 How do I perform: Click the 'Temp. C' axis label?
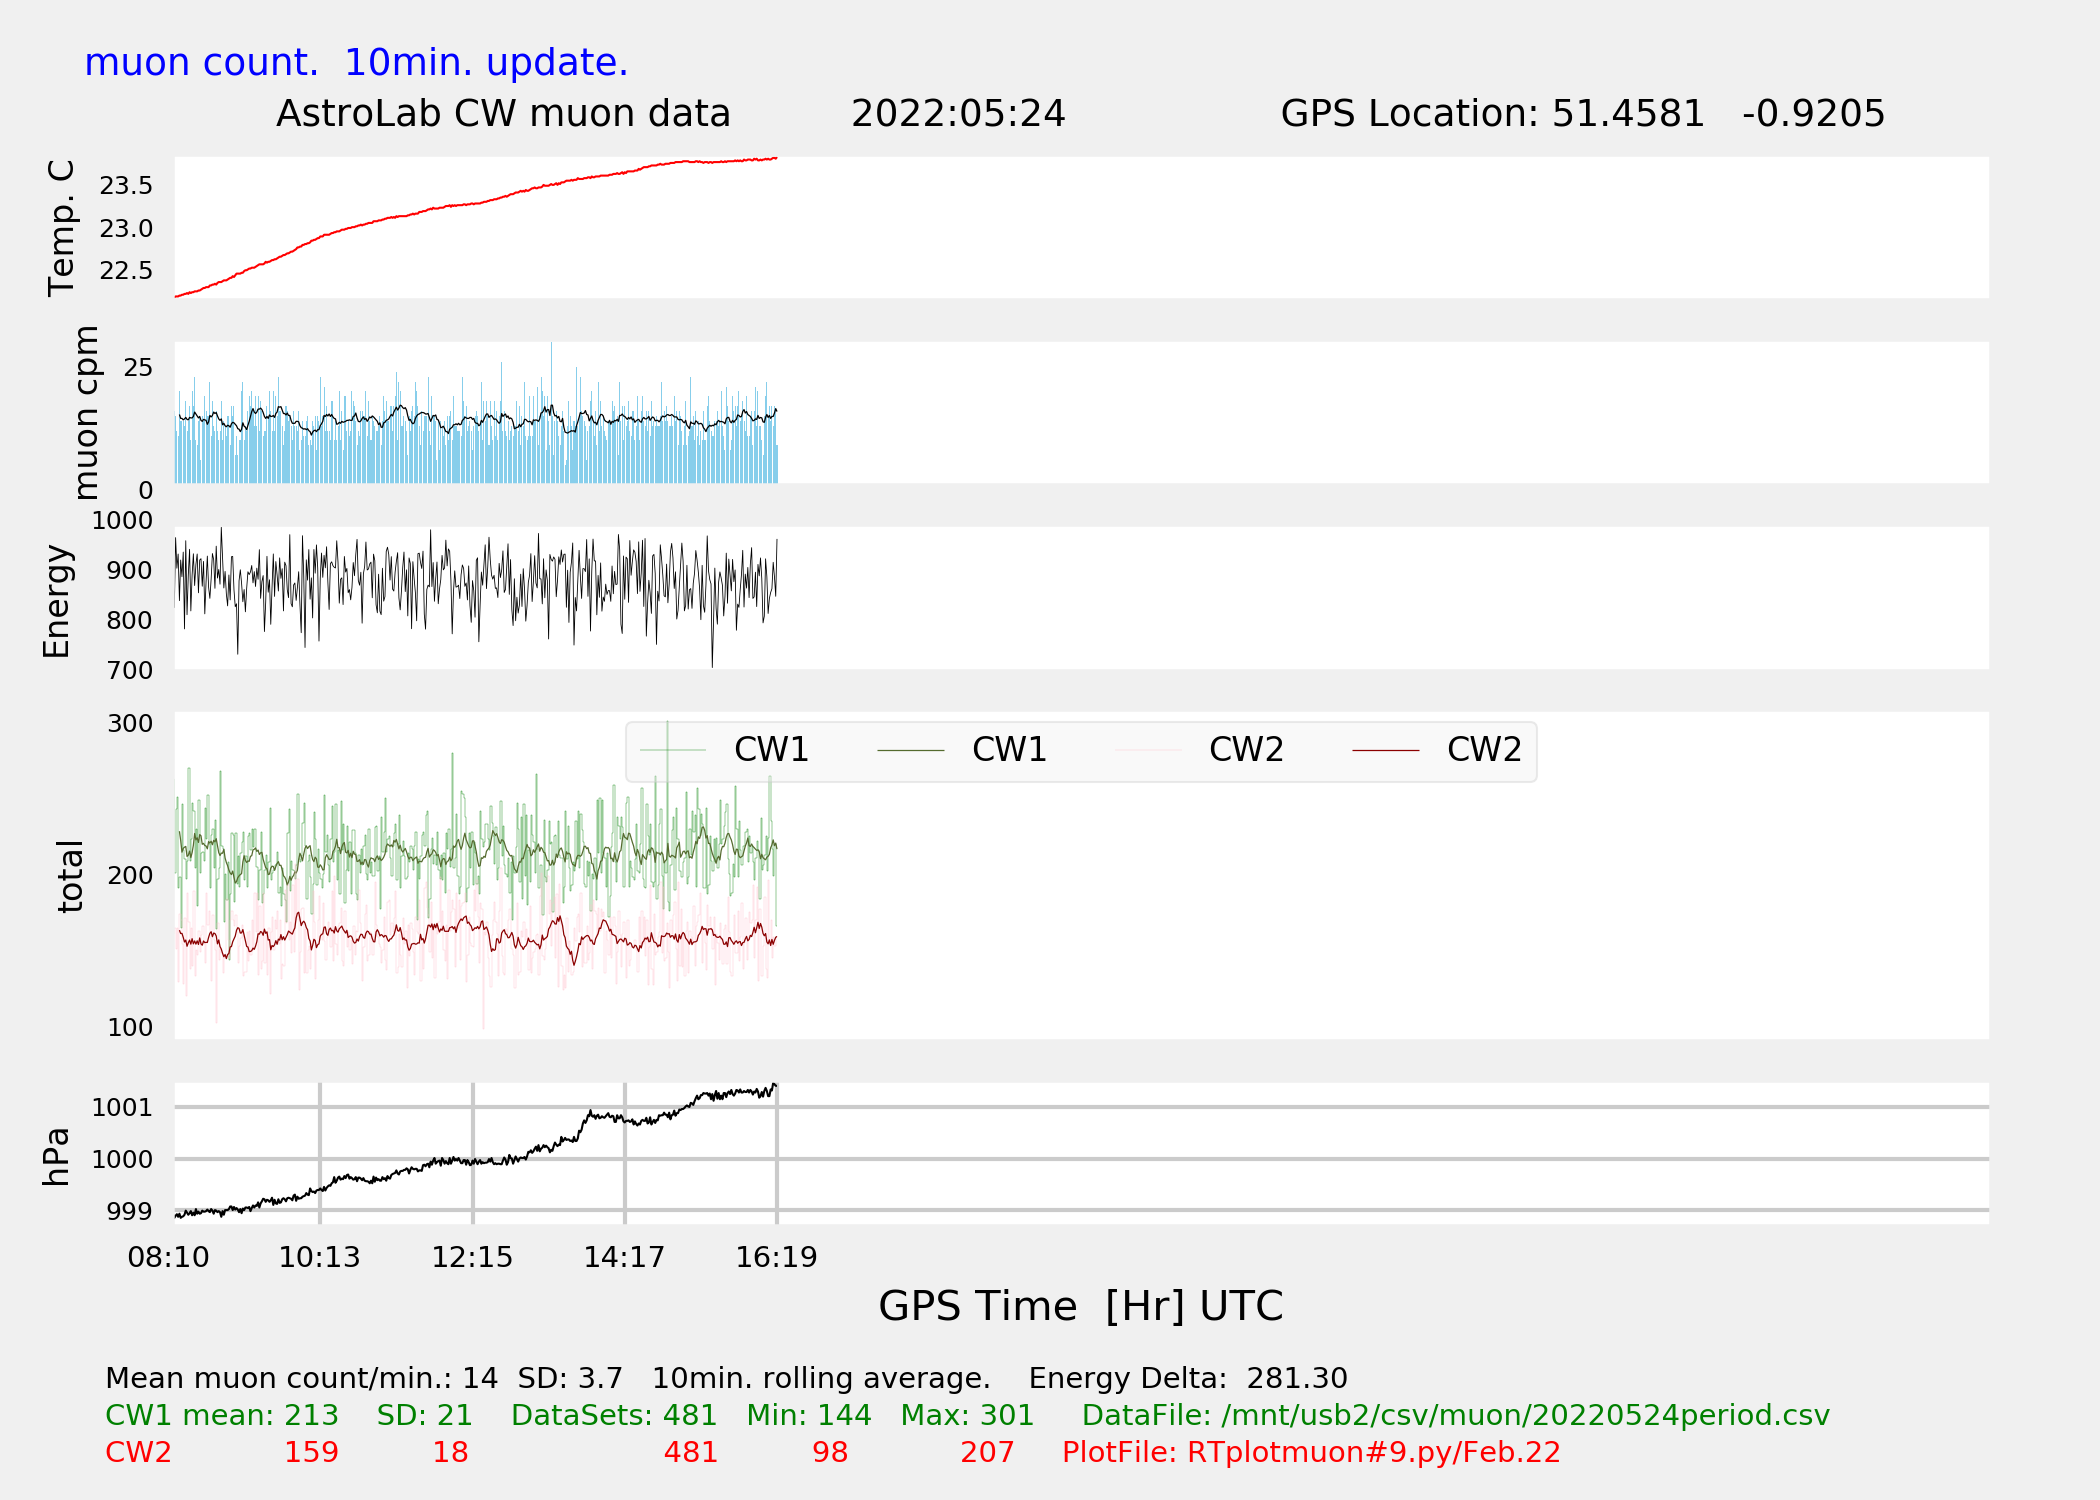(61, 228)
